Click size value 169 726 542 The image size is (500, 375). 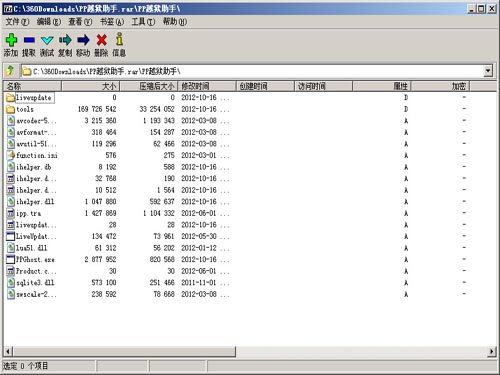97,109
